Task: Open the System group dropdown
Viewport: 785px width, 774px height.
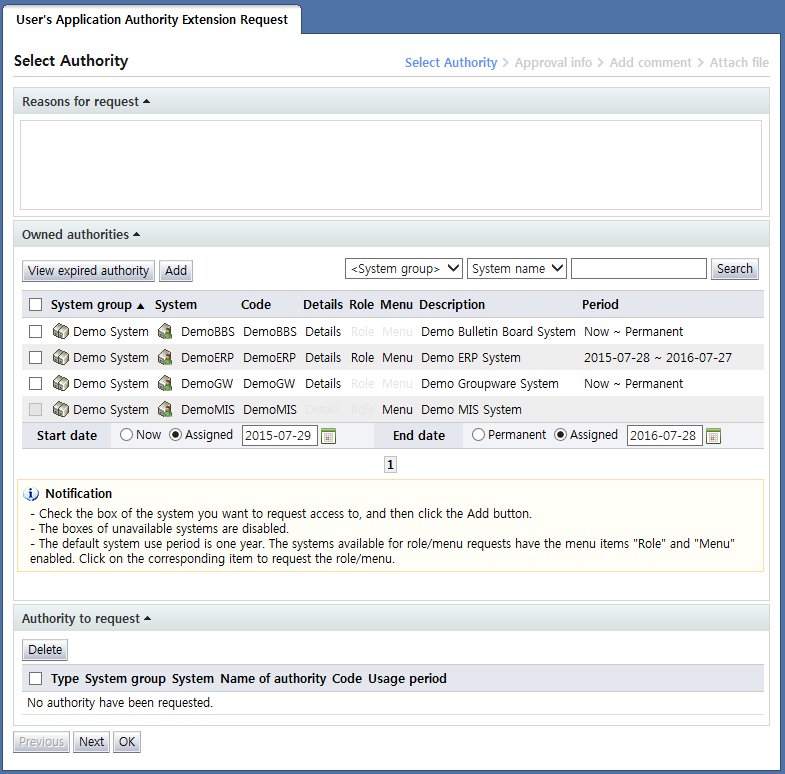Action: [x=403, y=269]
